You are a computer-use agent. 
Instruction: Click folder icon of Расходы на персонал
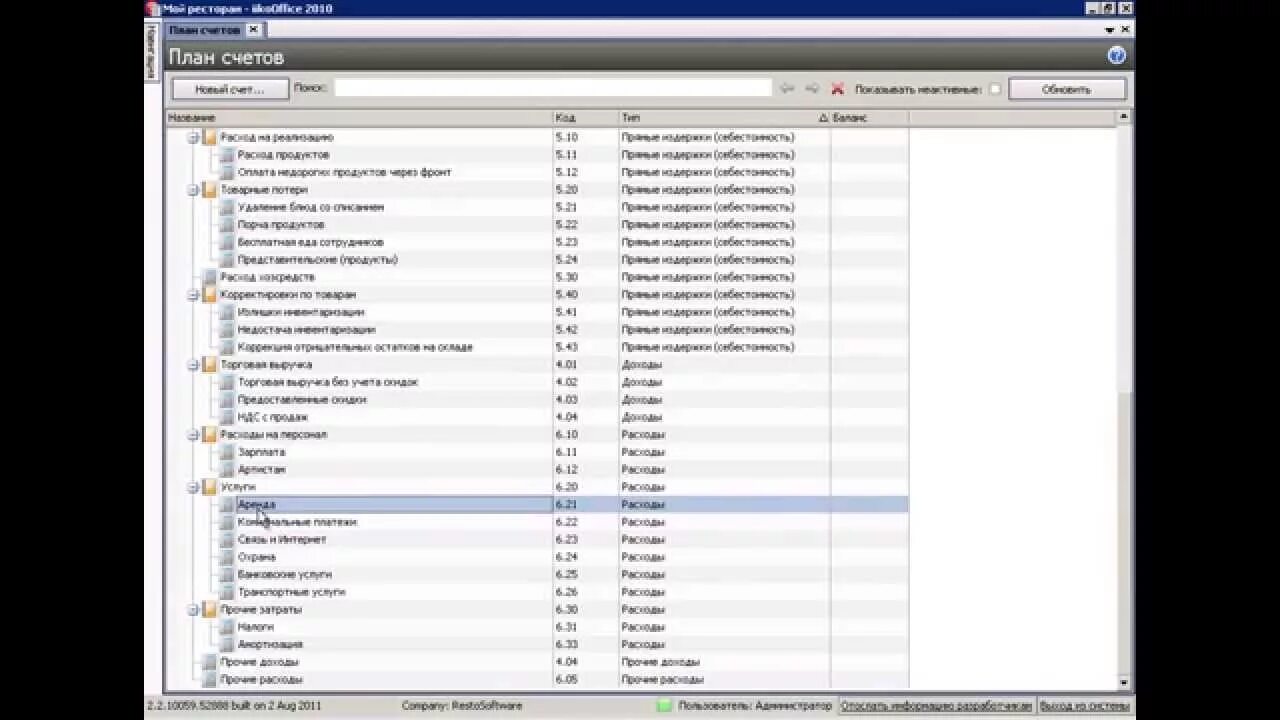click(x=210, y=434)
